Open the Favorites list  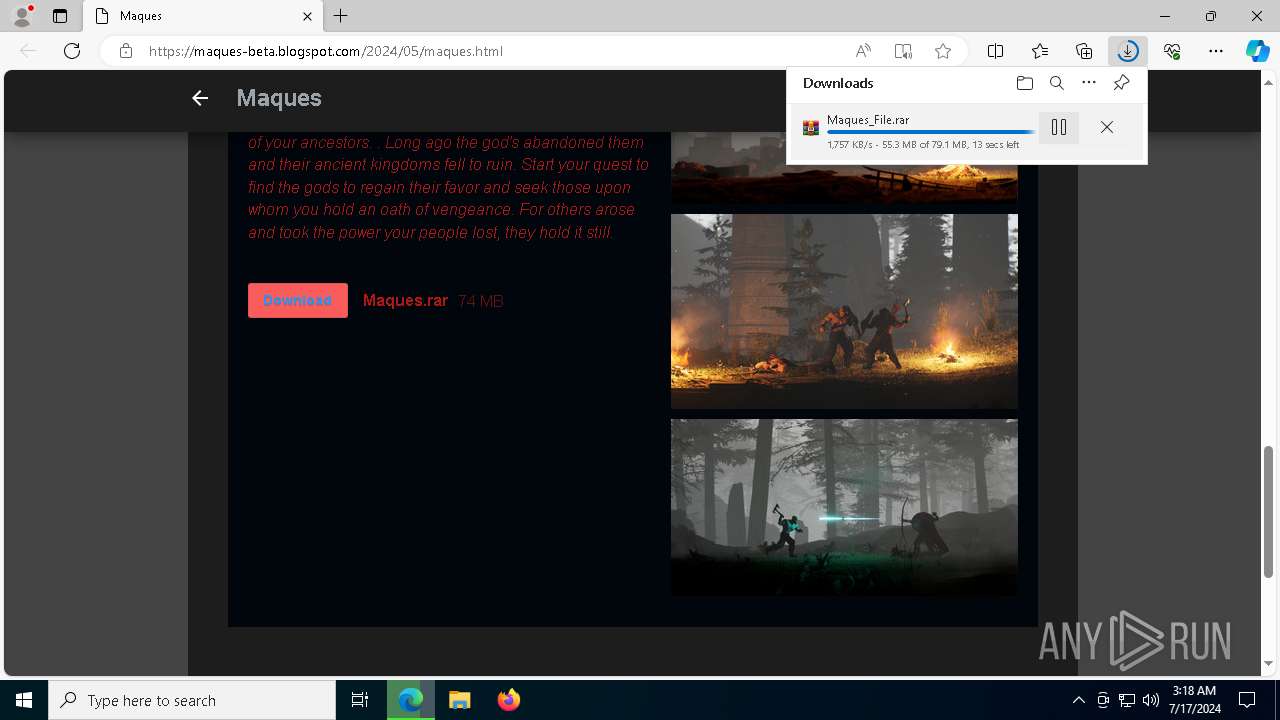pyautogui.click(x=1040, y=51)
